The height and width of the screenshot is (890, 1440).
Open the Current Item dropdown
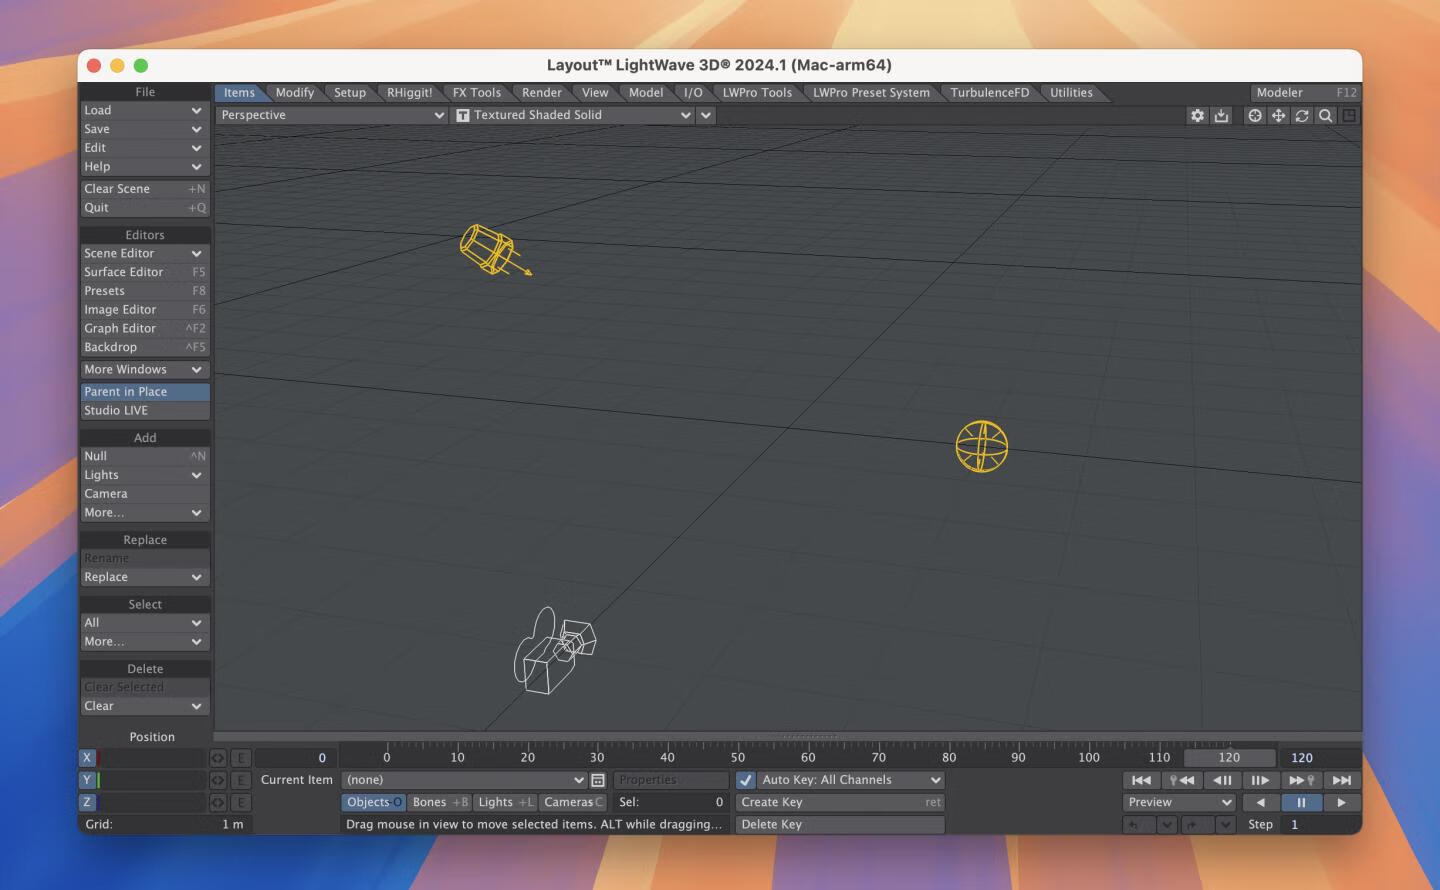pos(464,780)
